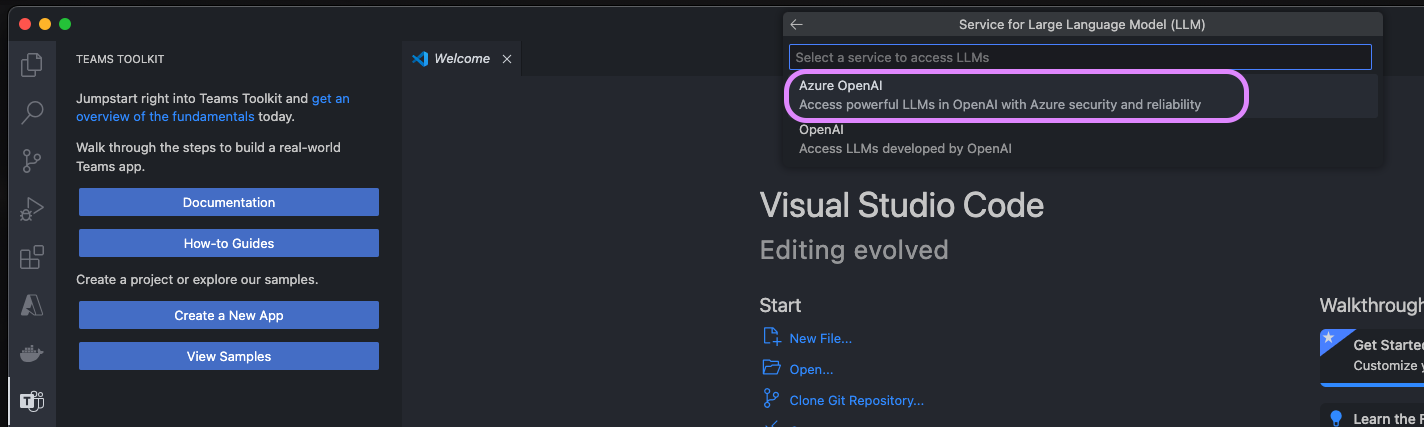Focus the Select a service input field
Screen dimensions: 1424x427
pyautogui.click(x=1080, y=57)
